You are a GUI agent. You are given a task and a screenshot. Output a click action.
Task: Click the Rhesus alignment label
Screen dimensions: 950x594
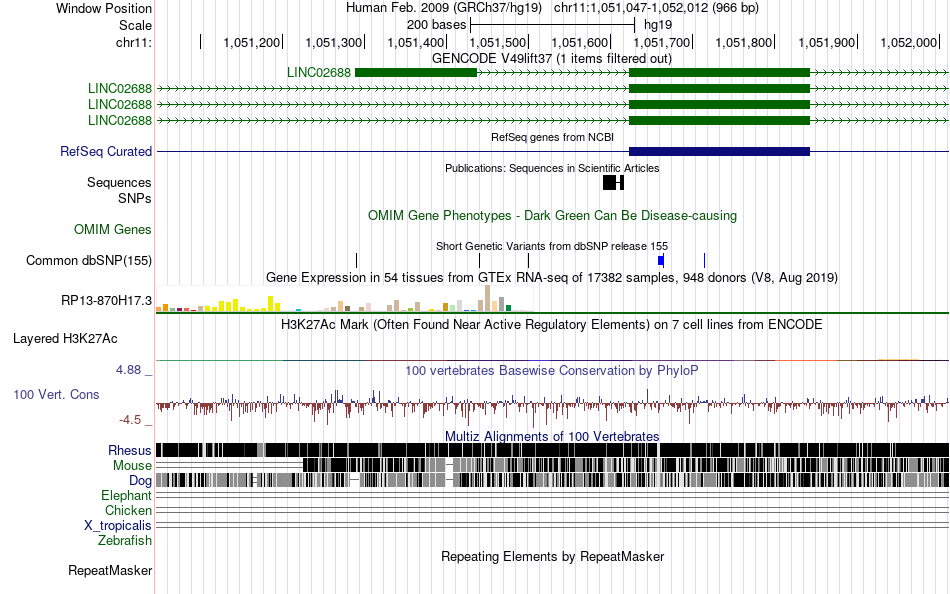click(130, 450)
